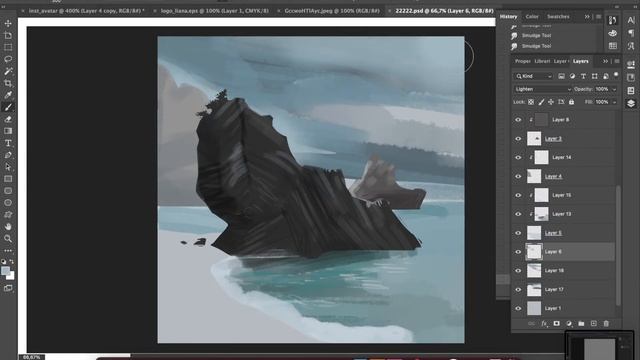The image size is (640, 360).
Task: Select the Move tool
Action: point(8,23)
